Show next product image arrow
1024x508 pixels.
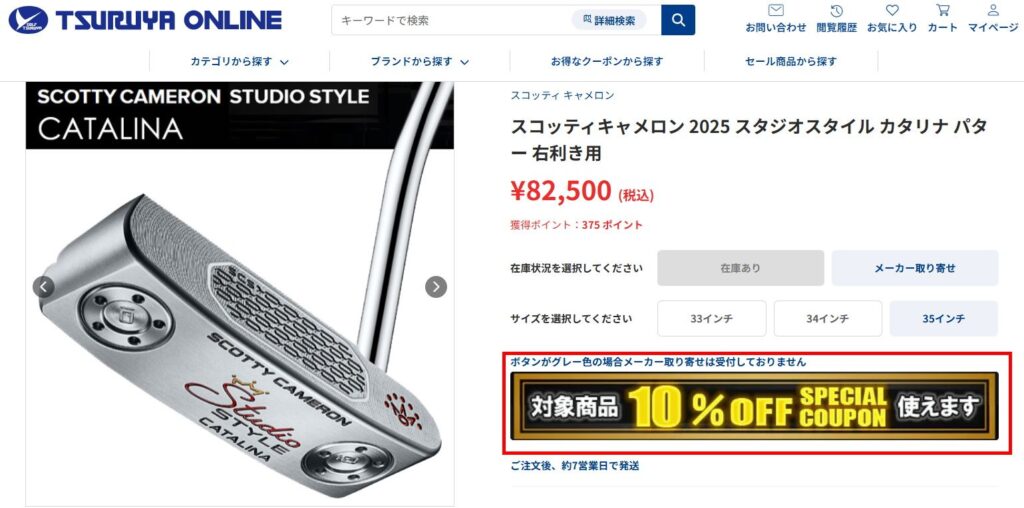tap(436, 287)
